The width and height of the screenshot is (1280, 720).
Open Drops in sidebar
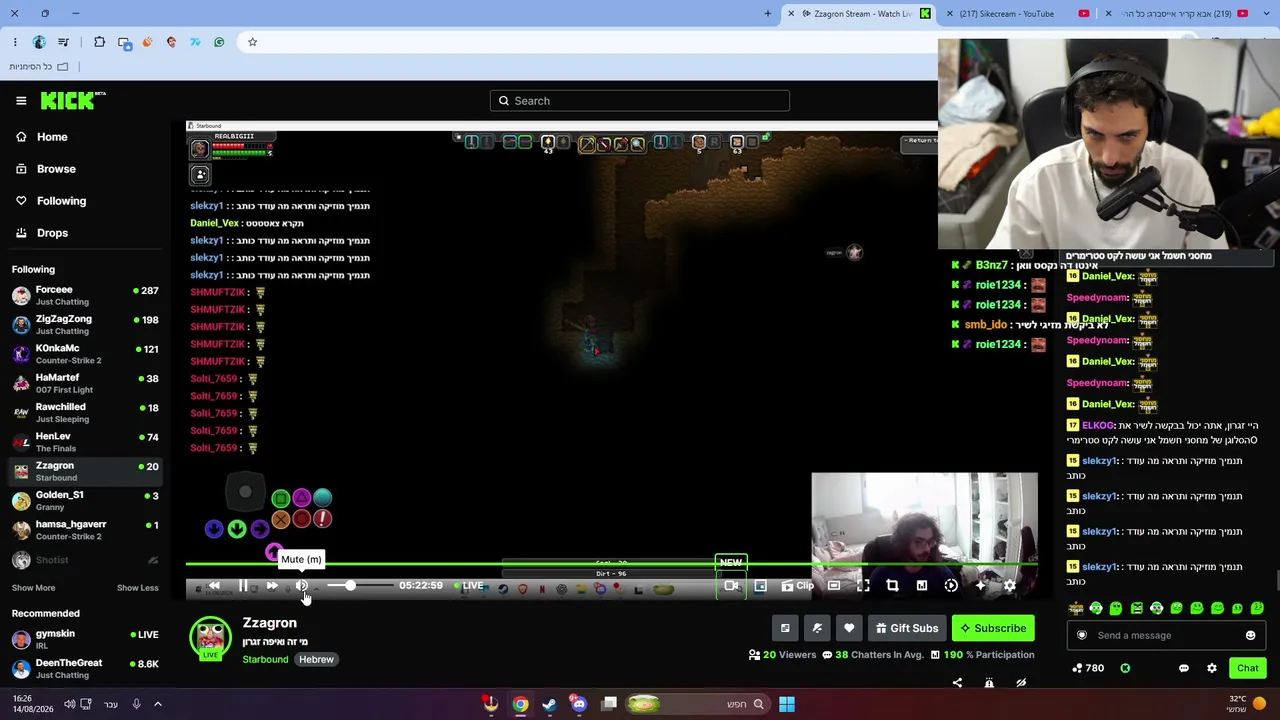[x=85, y=233]
